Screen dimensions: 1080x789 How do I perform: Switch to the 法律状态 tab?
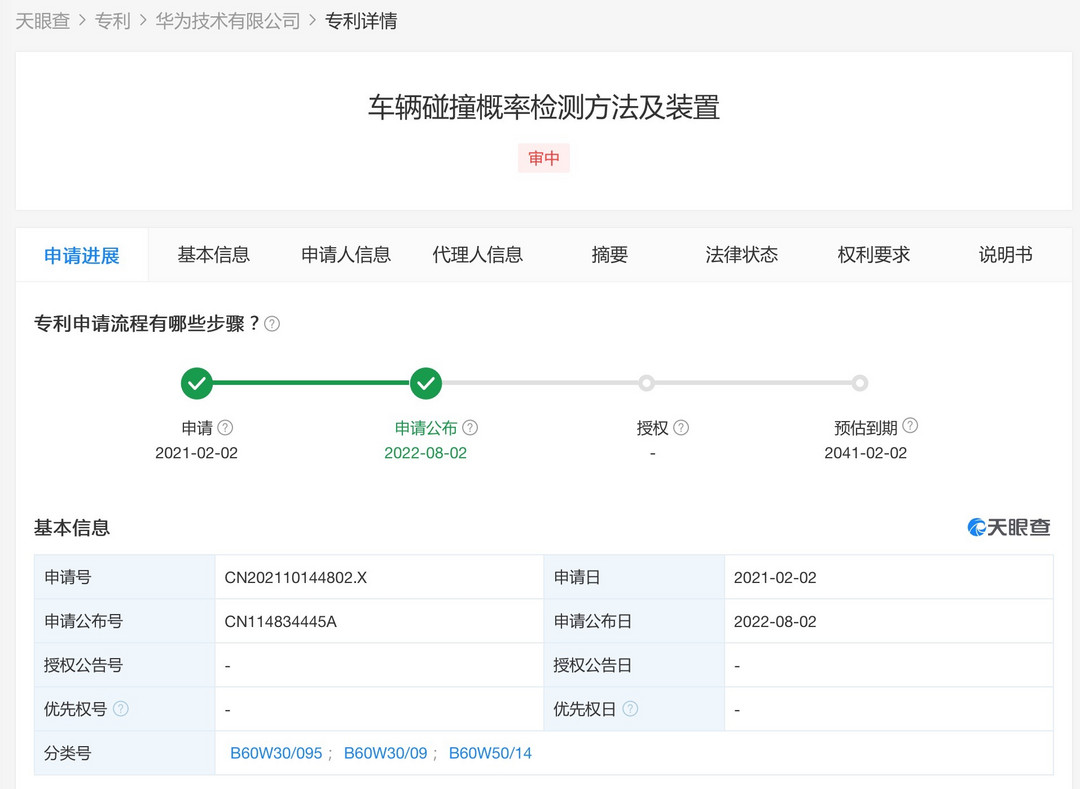tap(742, 254)
